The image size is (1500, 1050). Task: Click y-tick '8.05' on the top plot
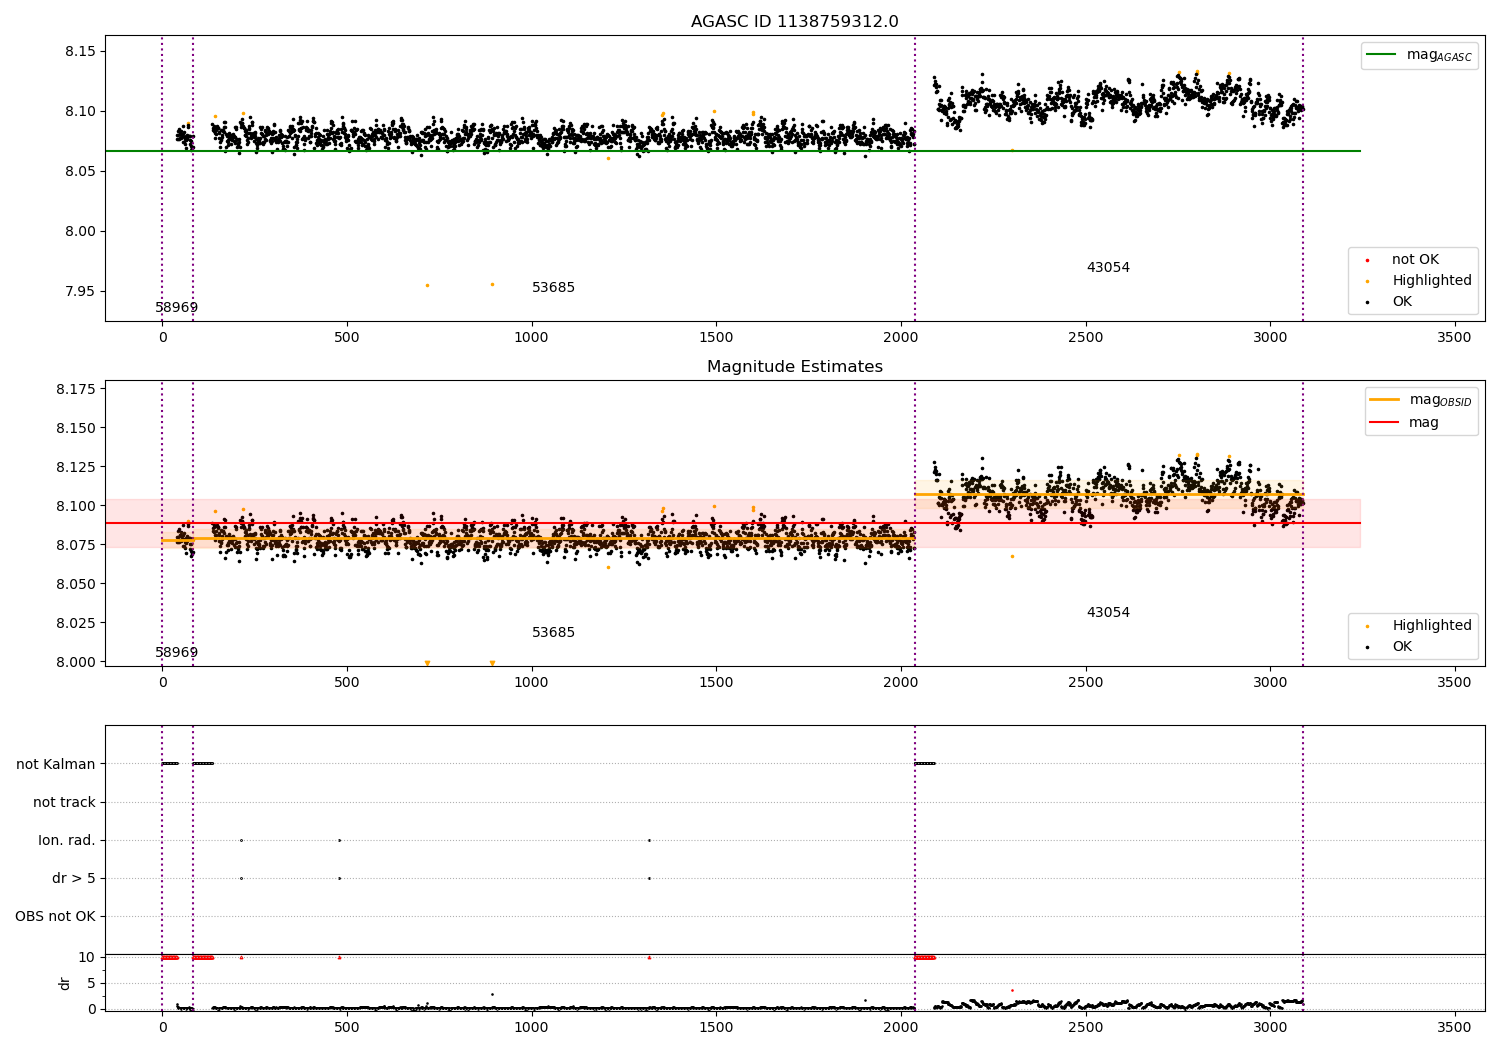(x=80, y=172)
